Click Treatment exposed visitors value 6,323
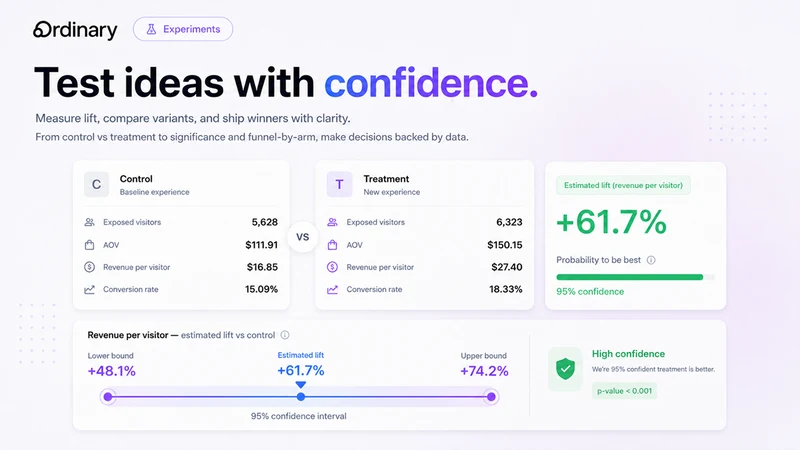The height and width of the screenshot is (450, 800). [509, 222]
